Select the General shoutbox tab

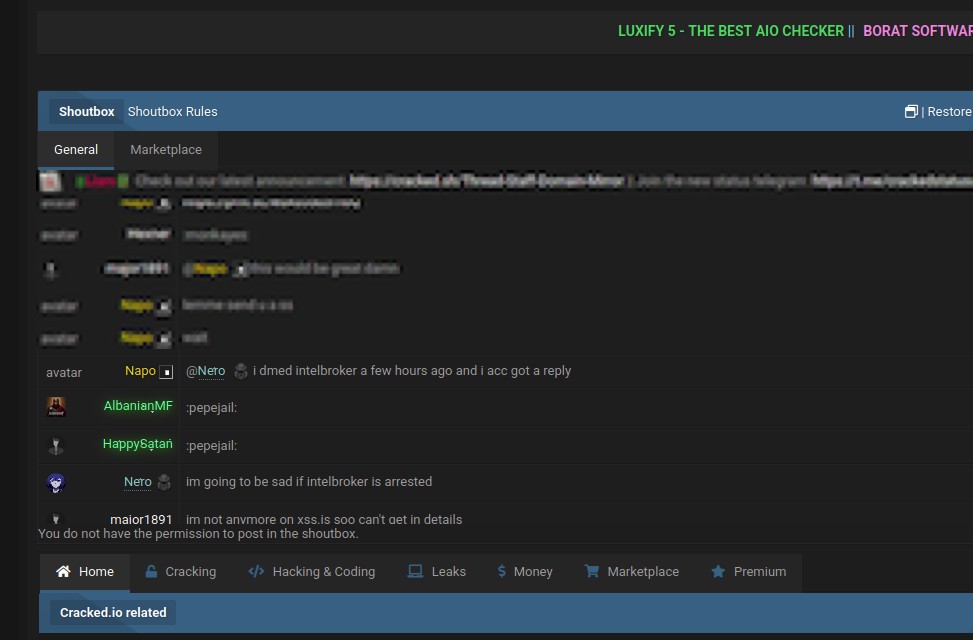tap(76, 150)
